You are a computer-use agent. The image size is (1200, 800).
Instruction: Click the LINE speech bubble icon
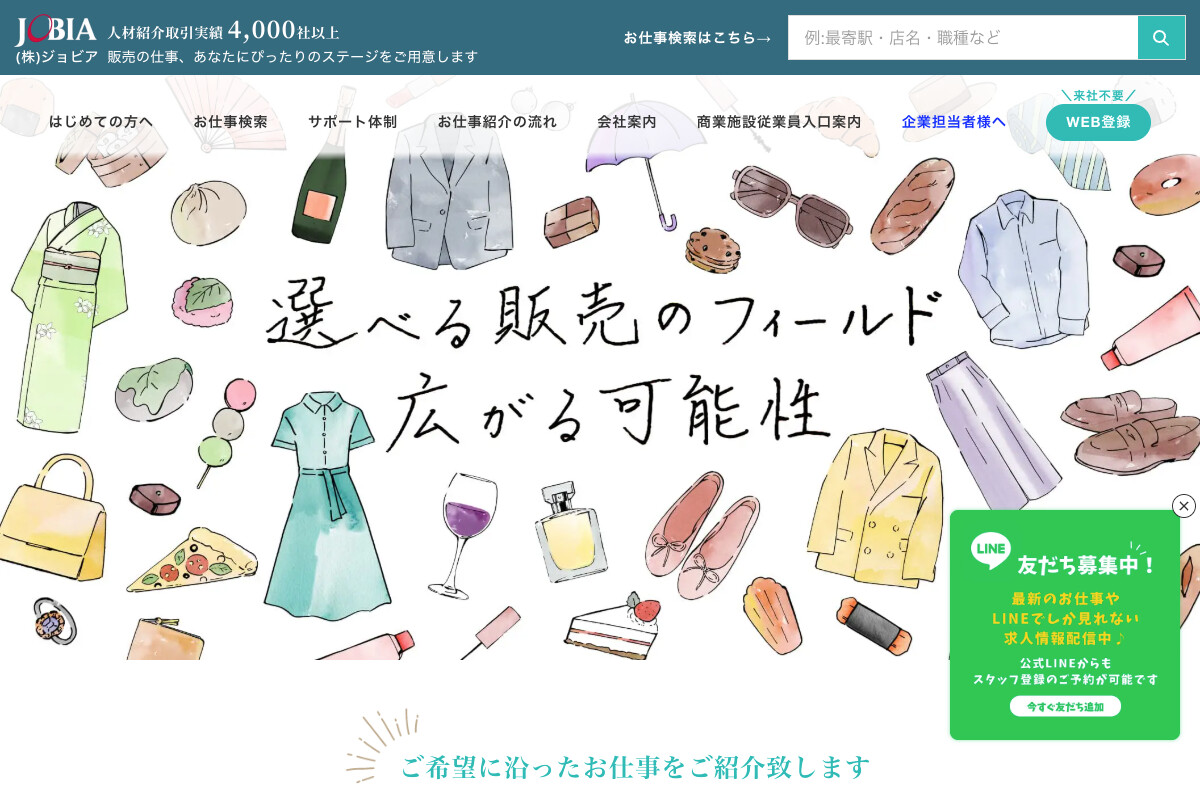click(x=990, y=551)
